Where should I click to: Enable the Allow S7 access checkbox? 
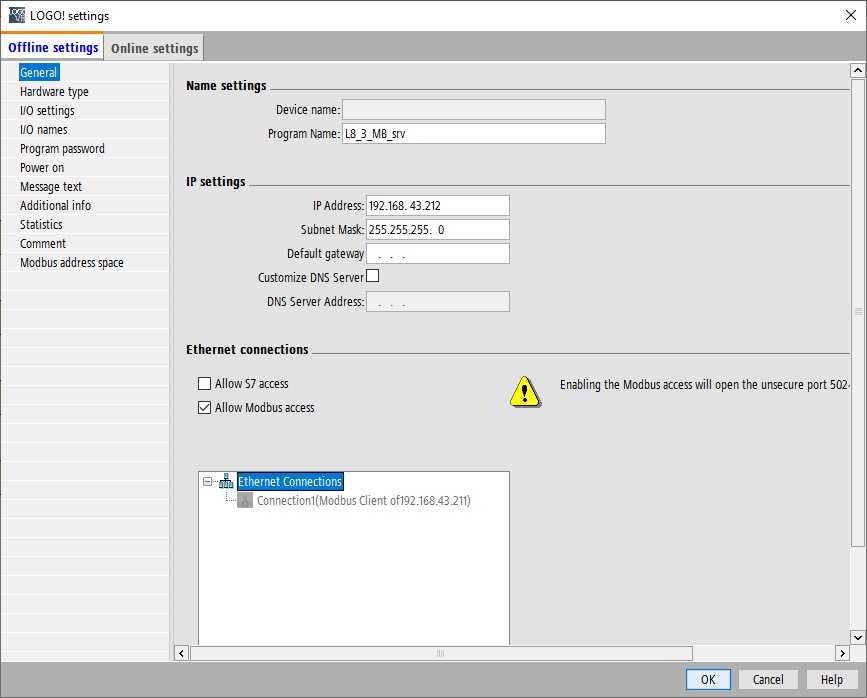[205, 383]
